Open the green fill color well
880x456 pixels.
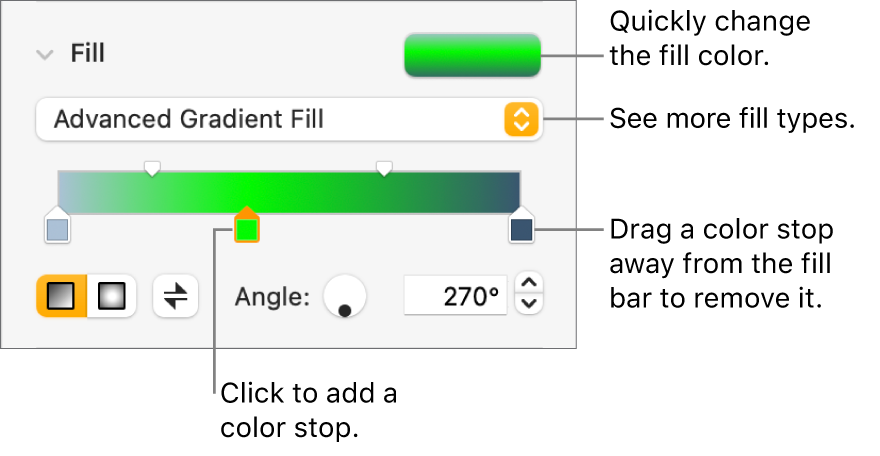[x=471, y=56]
